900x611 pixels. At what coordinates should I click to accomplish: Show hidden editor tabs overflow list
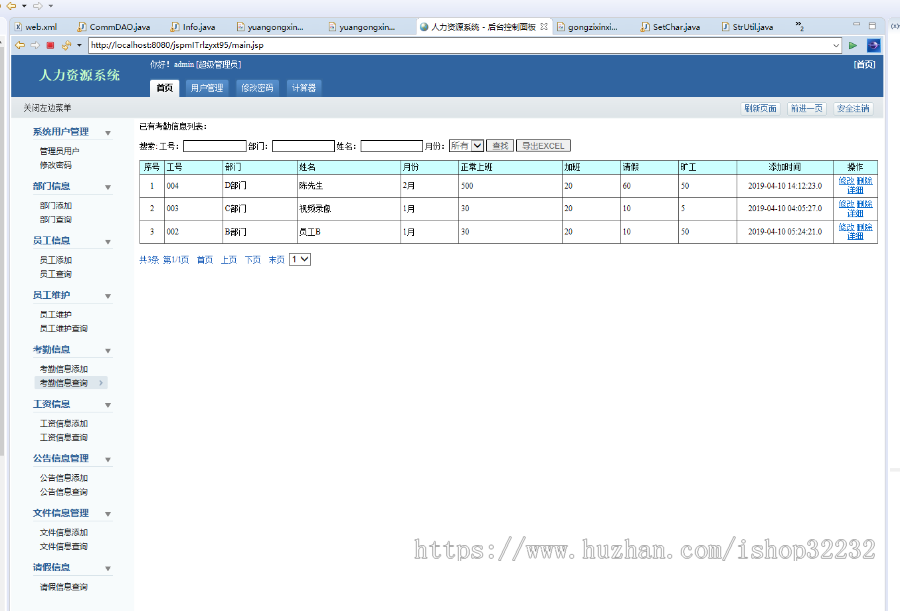pos(800,26)
